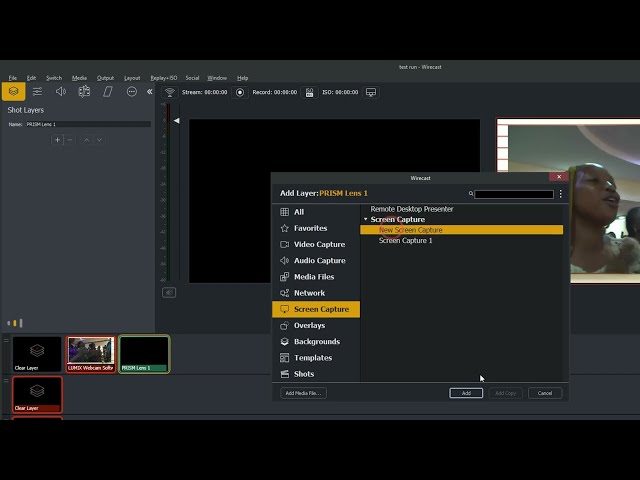The width and height of the screenshot is (640, 480).
Task: Open the Edit menu
Action: (31, 78)
